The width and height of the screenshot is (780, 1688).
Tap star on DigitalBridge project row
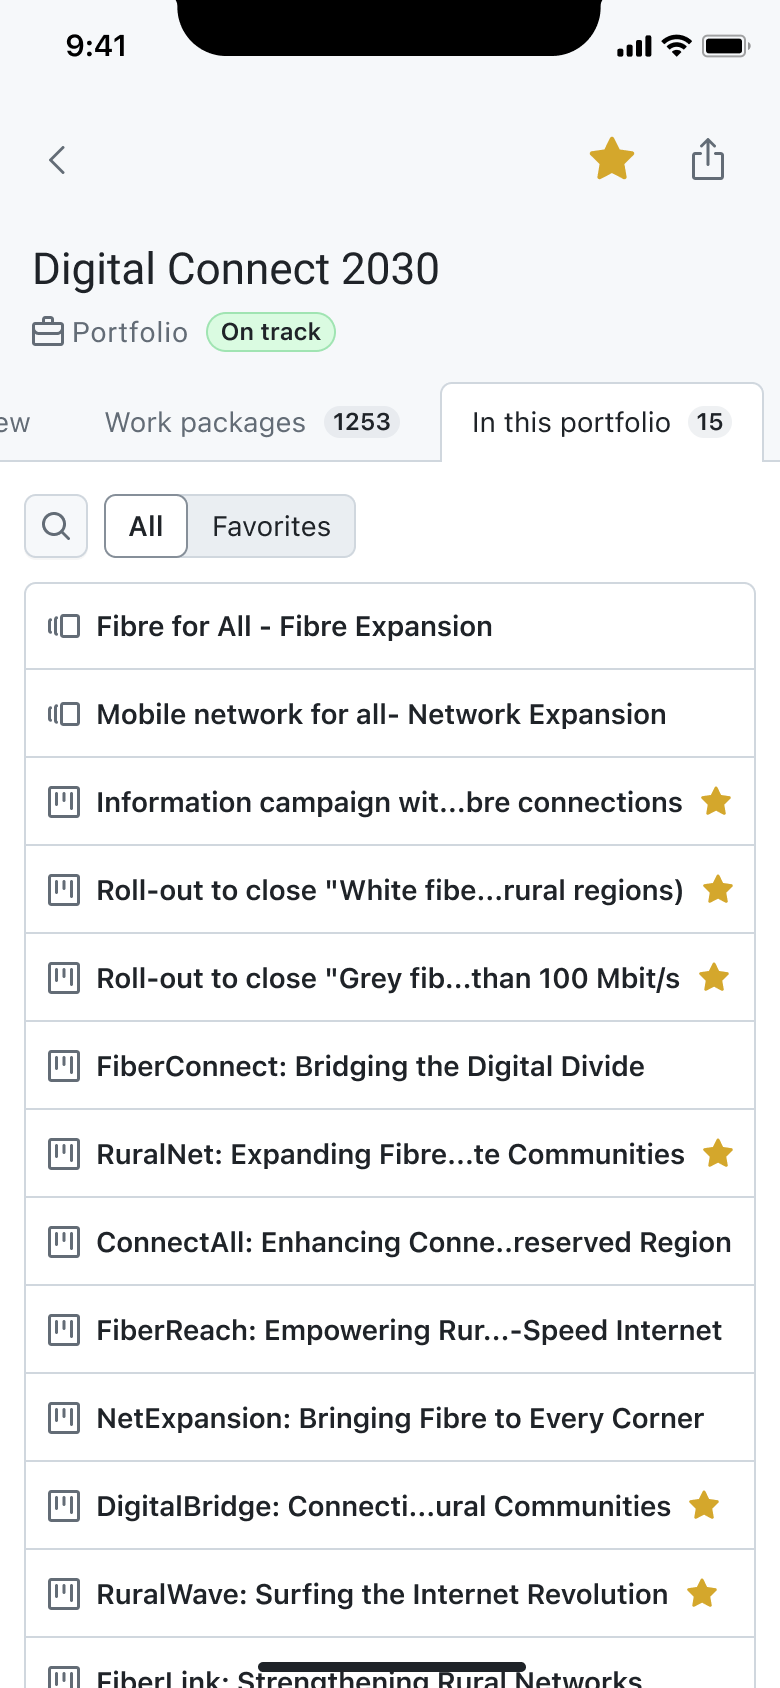[704, 1506]
